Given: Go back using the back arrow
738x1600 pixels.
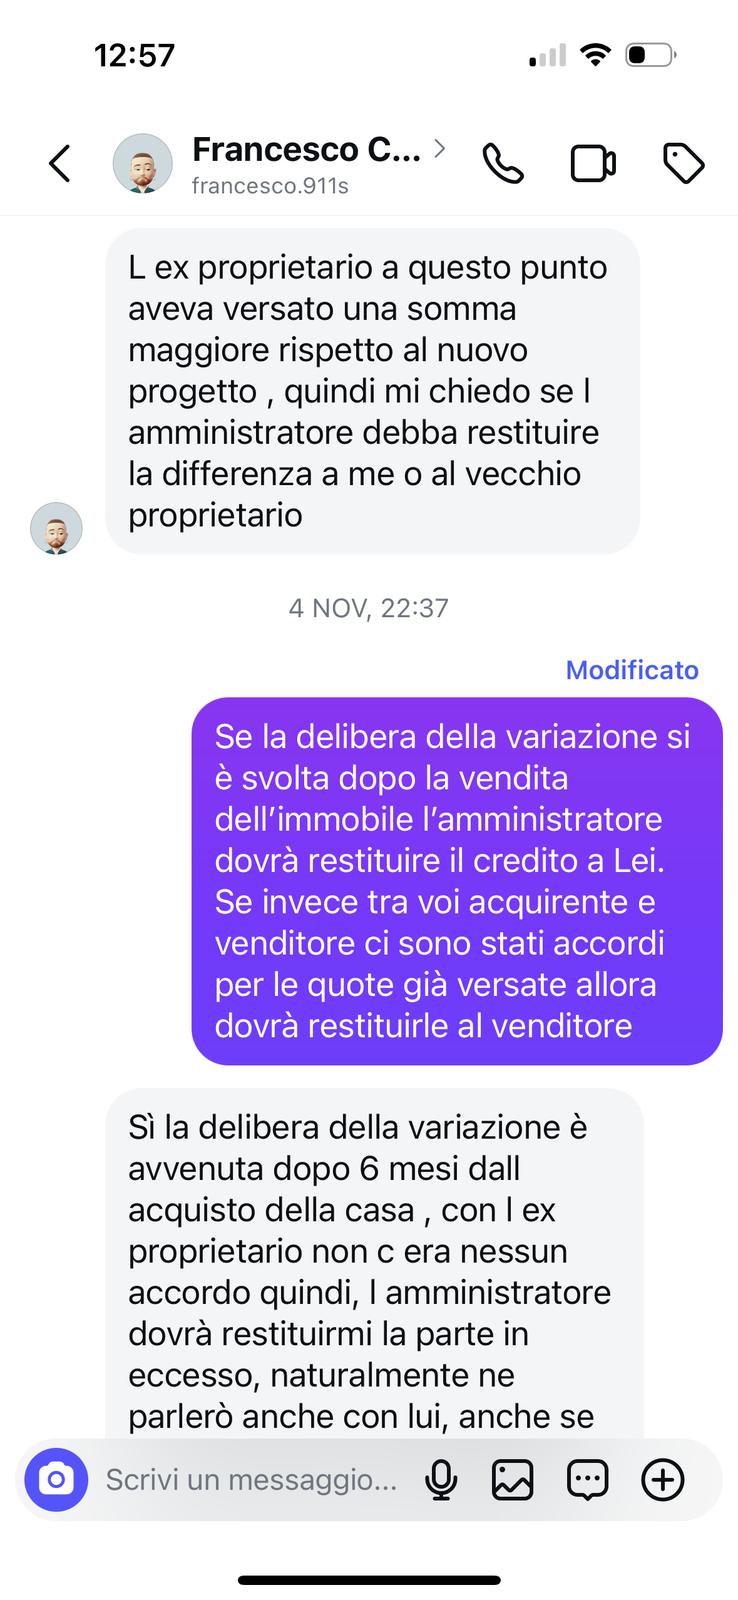Looking at the screenshot, I should pos(60,163).
